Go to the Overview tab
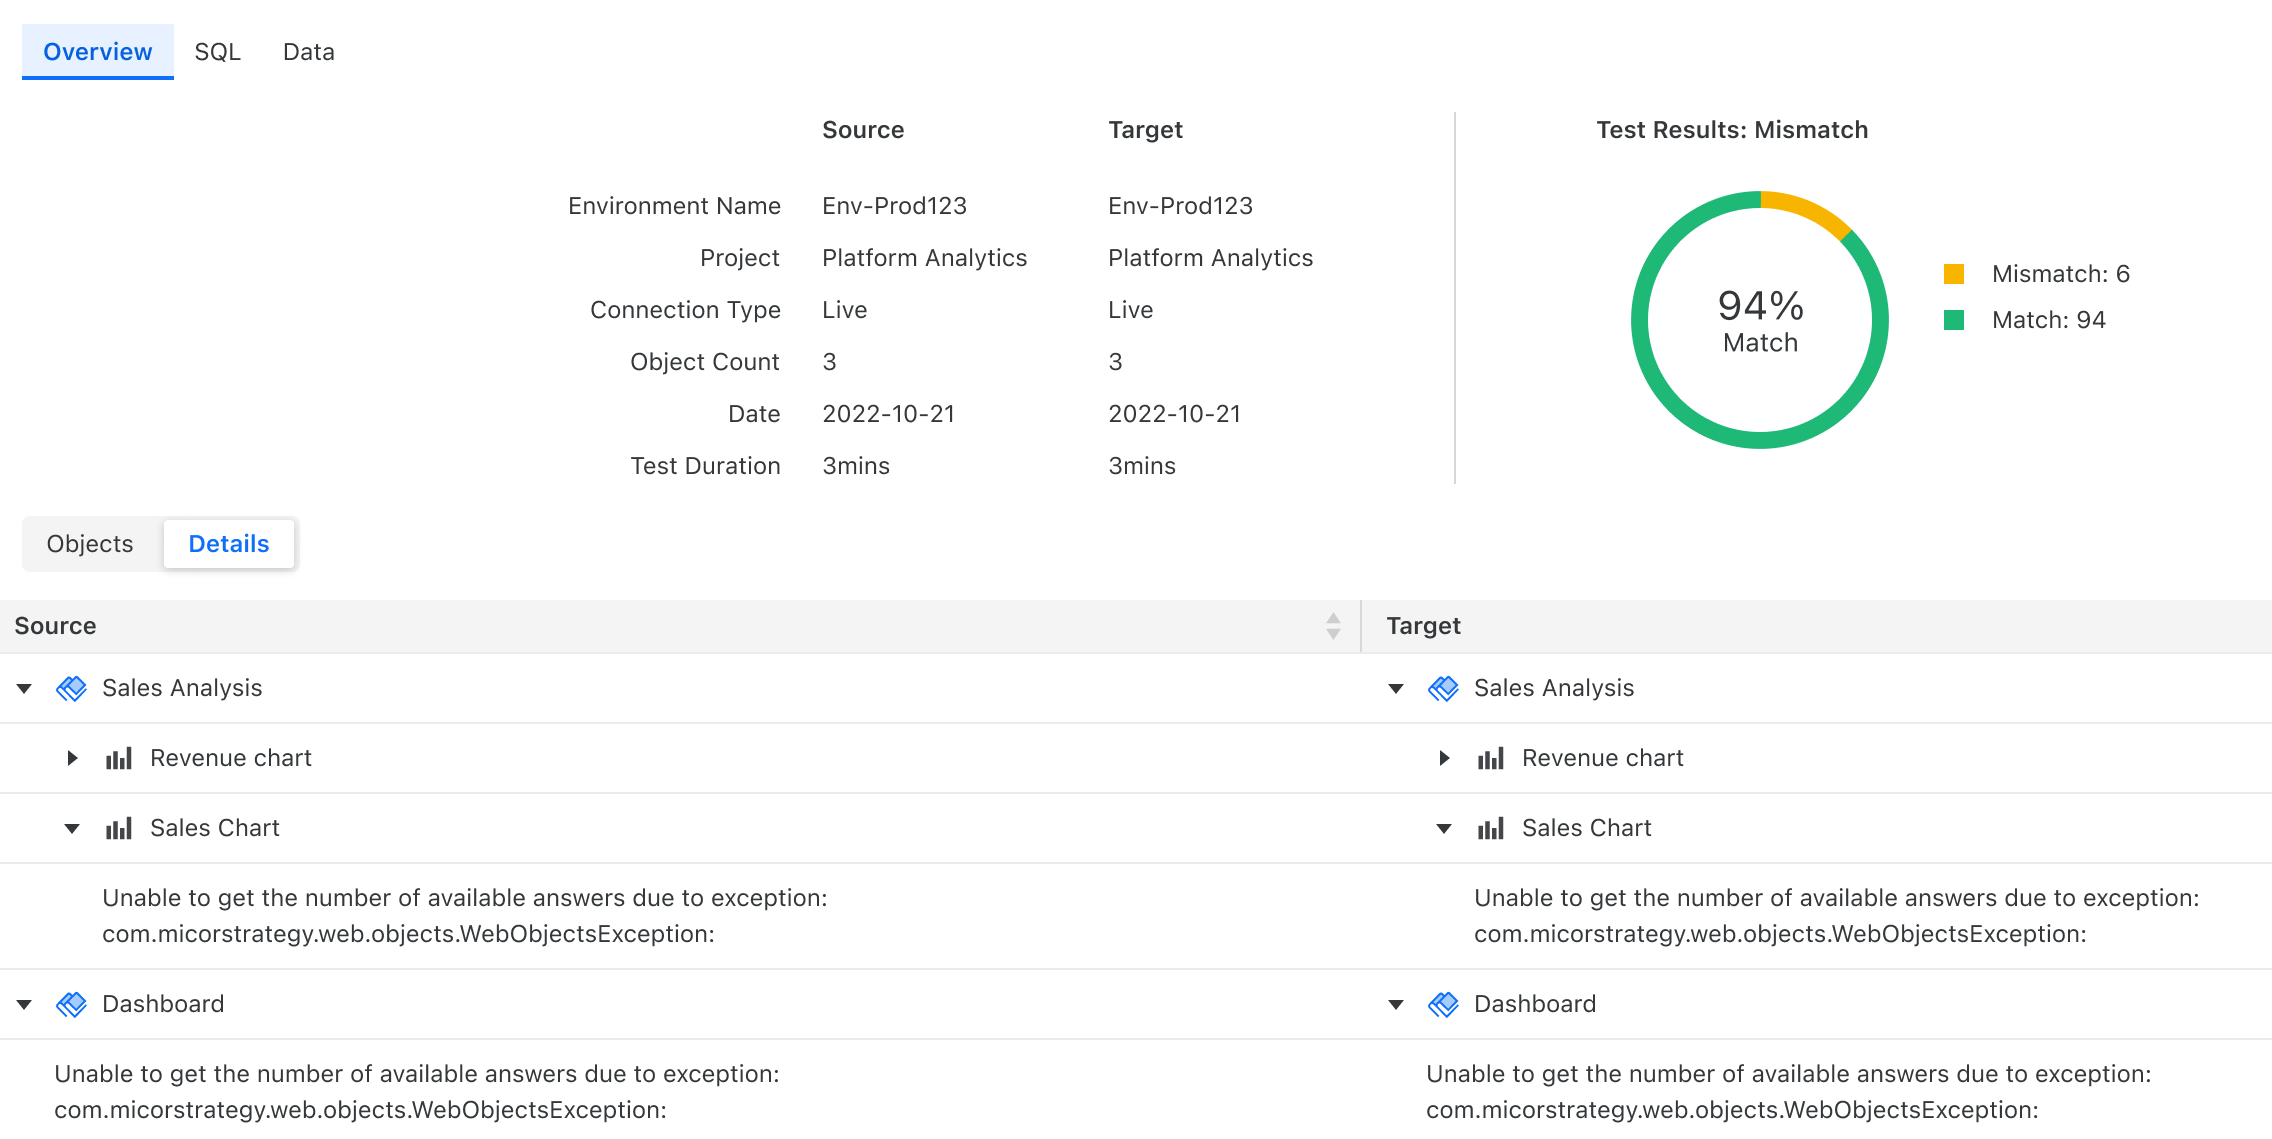 click(x=98, y=52)
